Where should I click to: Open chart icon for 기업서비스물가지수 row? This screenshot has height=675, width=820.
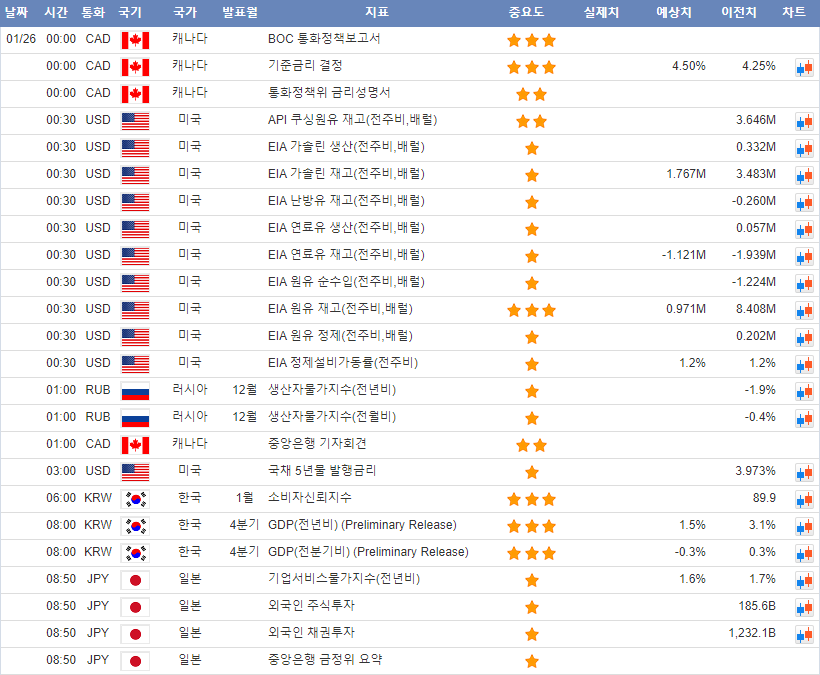[804, 580]
